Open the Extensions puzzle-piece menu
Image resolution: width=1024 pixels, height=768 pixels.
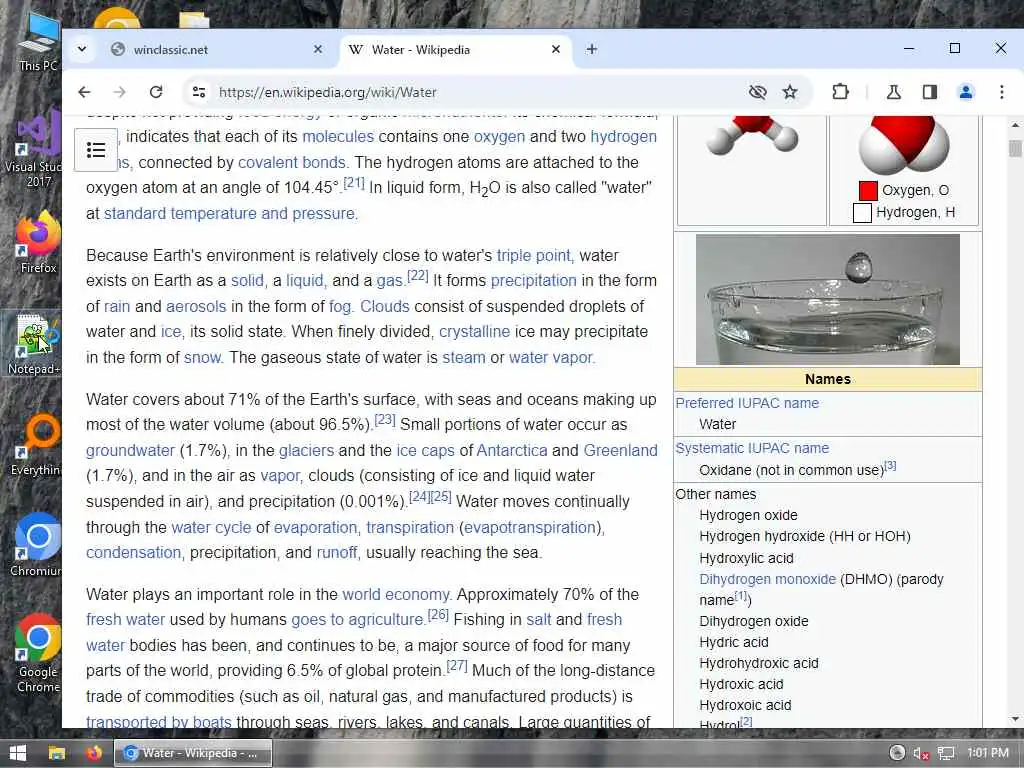pyautogui.click(x=840, y=92)
